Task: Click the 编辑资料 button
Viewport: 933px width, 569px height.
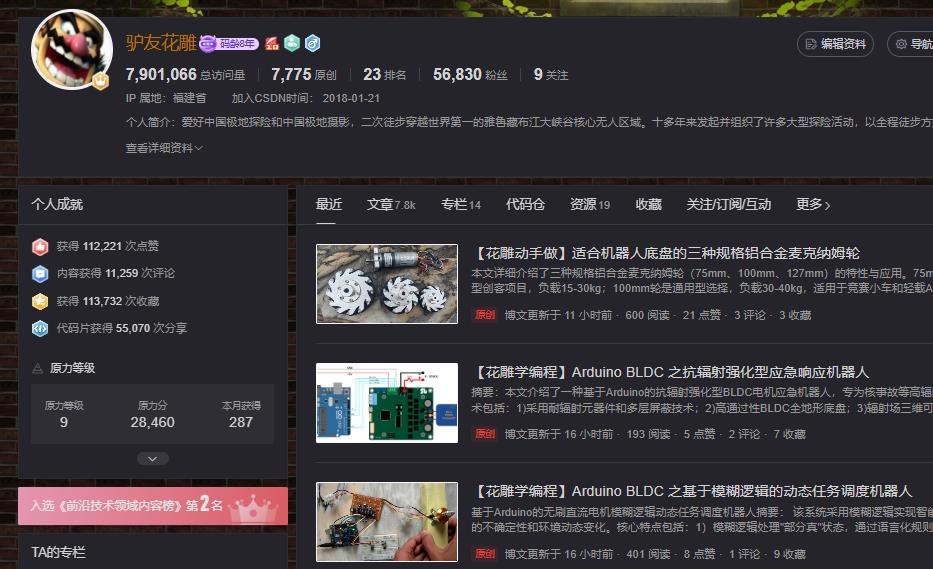Action: click(x=836, y=44)
